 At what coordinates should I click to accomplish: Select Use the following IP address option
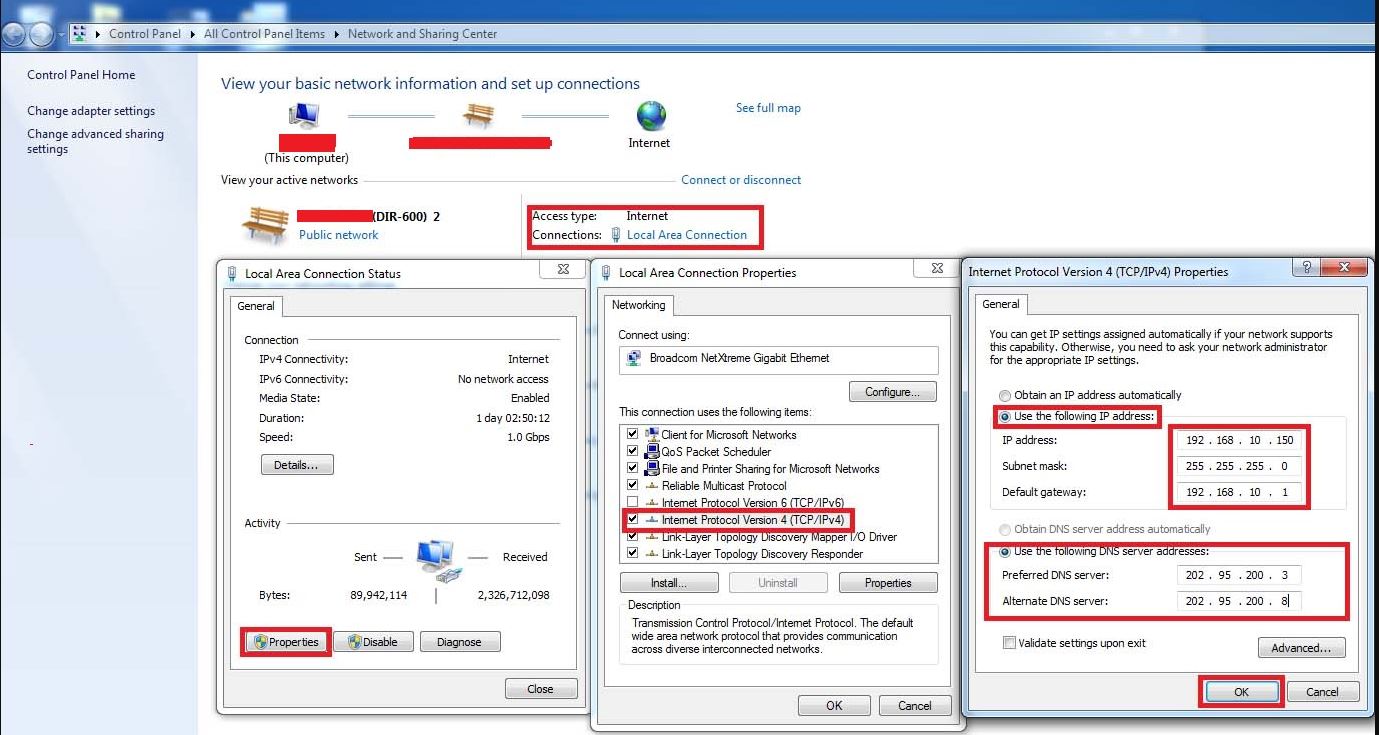point(1004,415)
